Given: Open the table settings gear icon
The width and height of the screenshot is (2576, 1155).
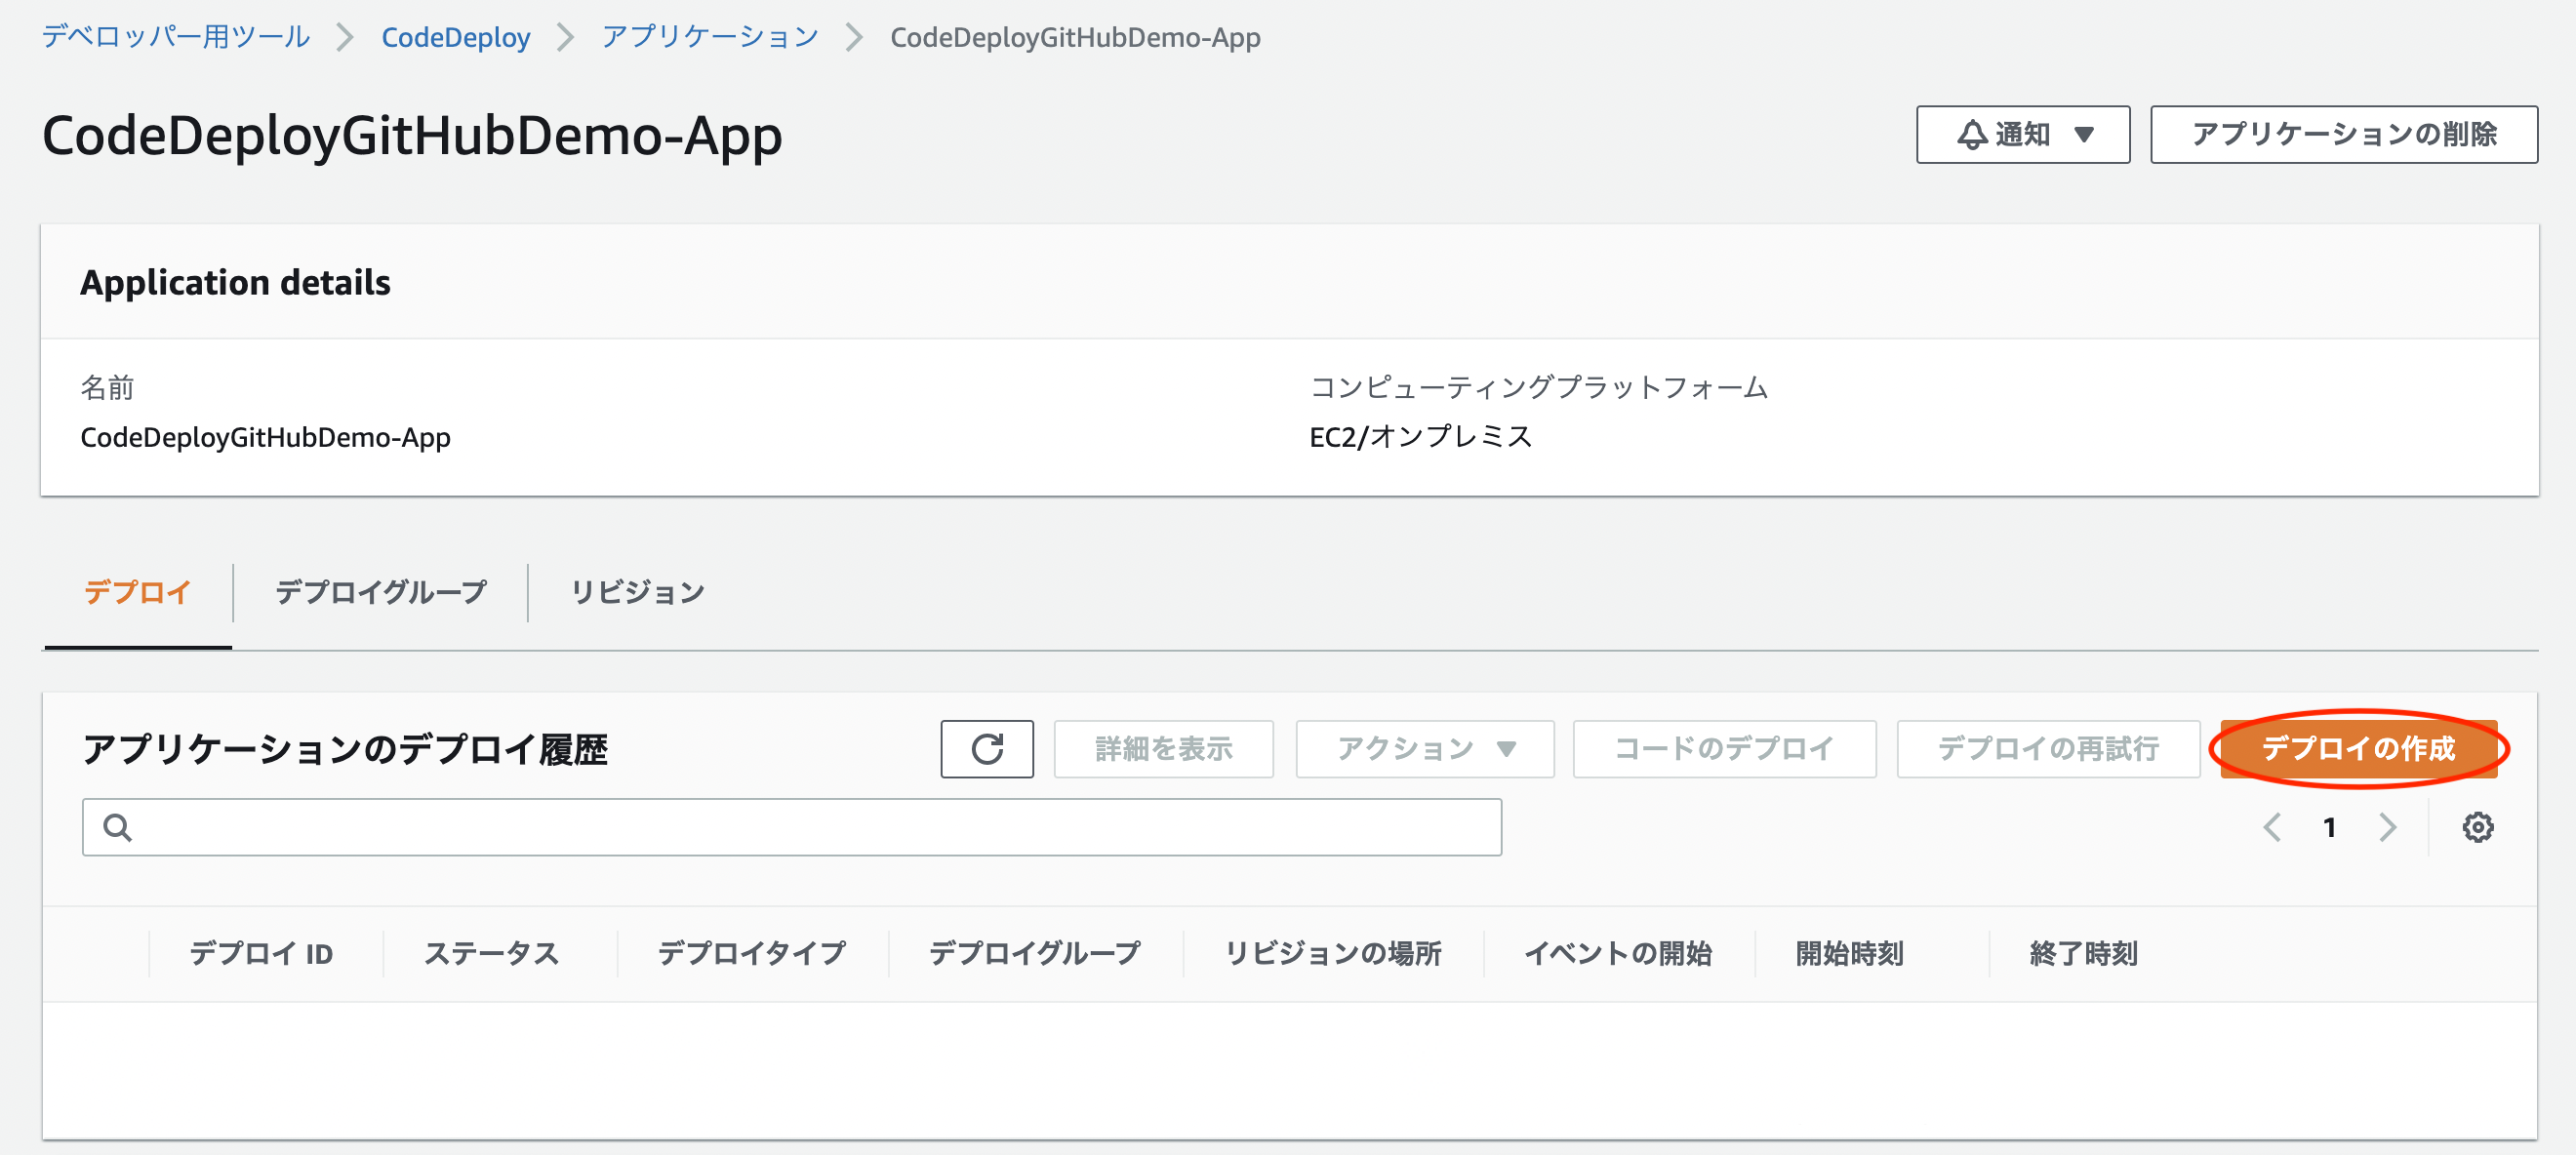Looking at the screenshot, I should click(x=2478, y=827).
